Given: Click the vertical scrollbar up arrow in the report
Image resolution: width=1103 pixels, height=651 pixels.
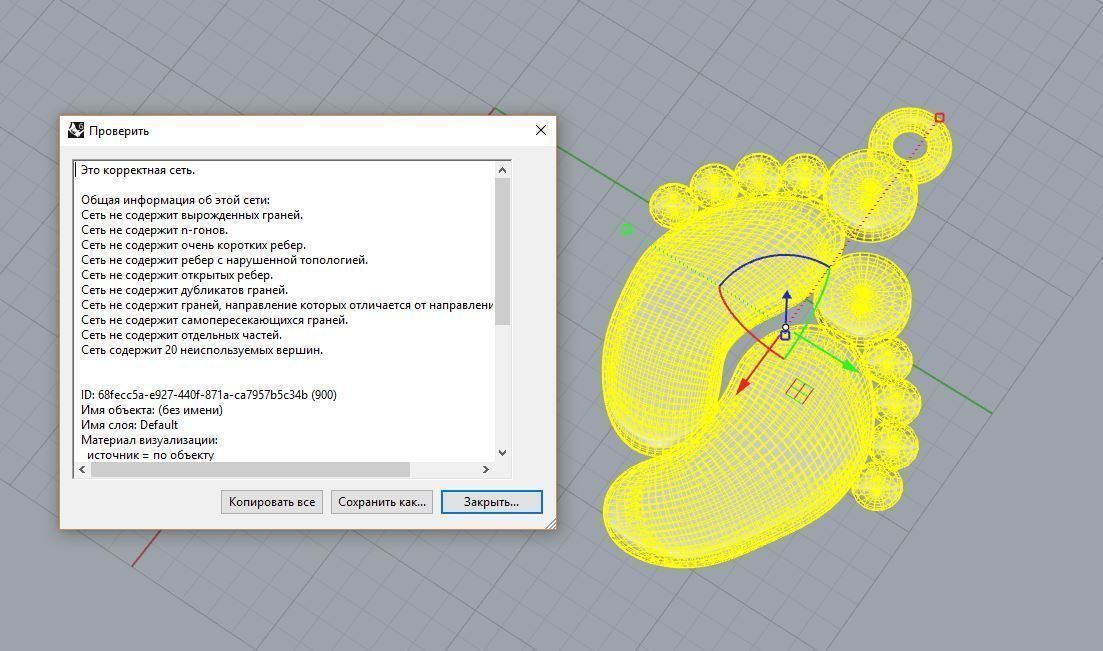Looking at the screenshot, I should [502, 170].
